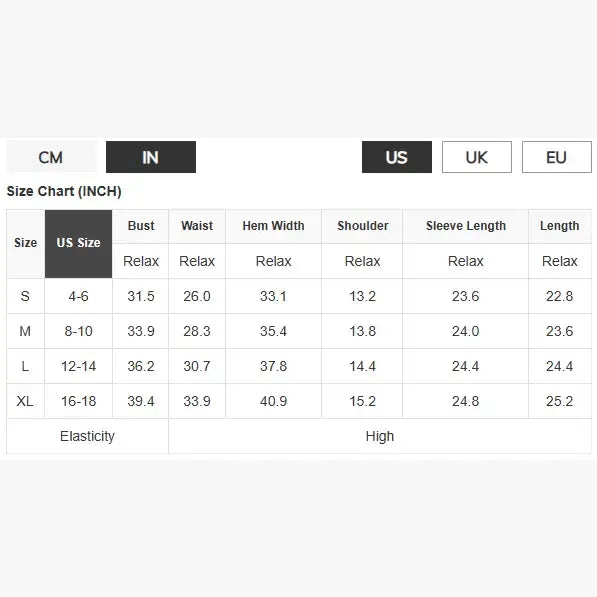Select the Bust column header
This screenshot has height=597, width=597.
coord(141,226)
